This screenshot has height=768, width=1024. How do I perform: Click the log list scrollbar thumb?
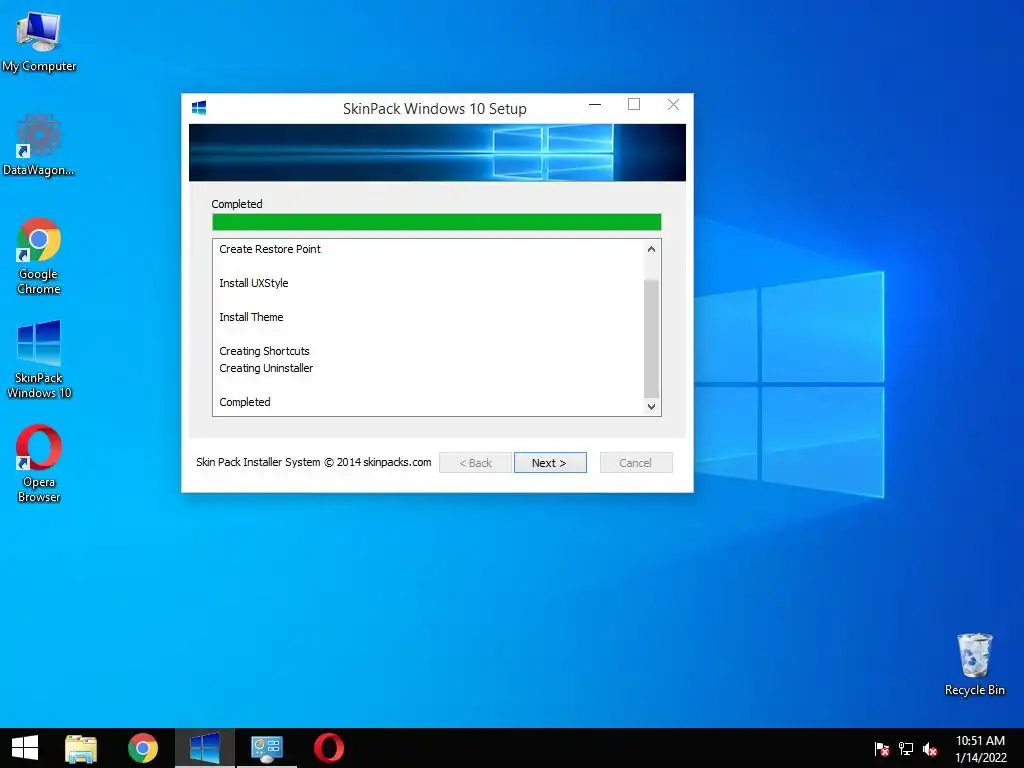[651, 338]
